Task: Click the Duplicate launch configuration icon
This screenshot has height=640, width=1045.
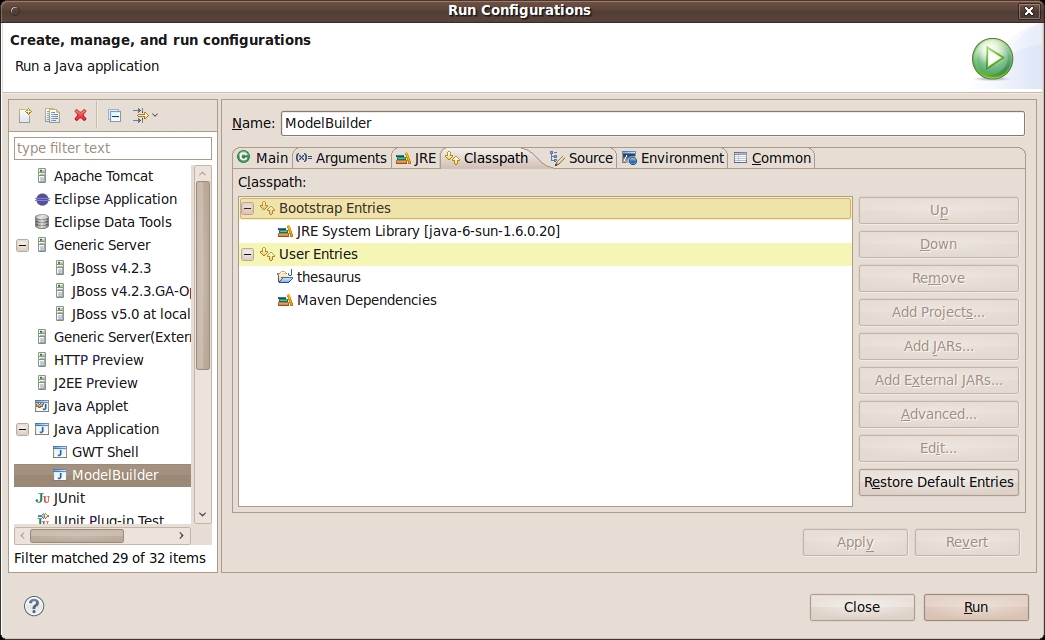Action: (53, 115)
